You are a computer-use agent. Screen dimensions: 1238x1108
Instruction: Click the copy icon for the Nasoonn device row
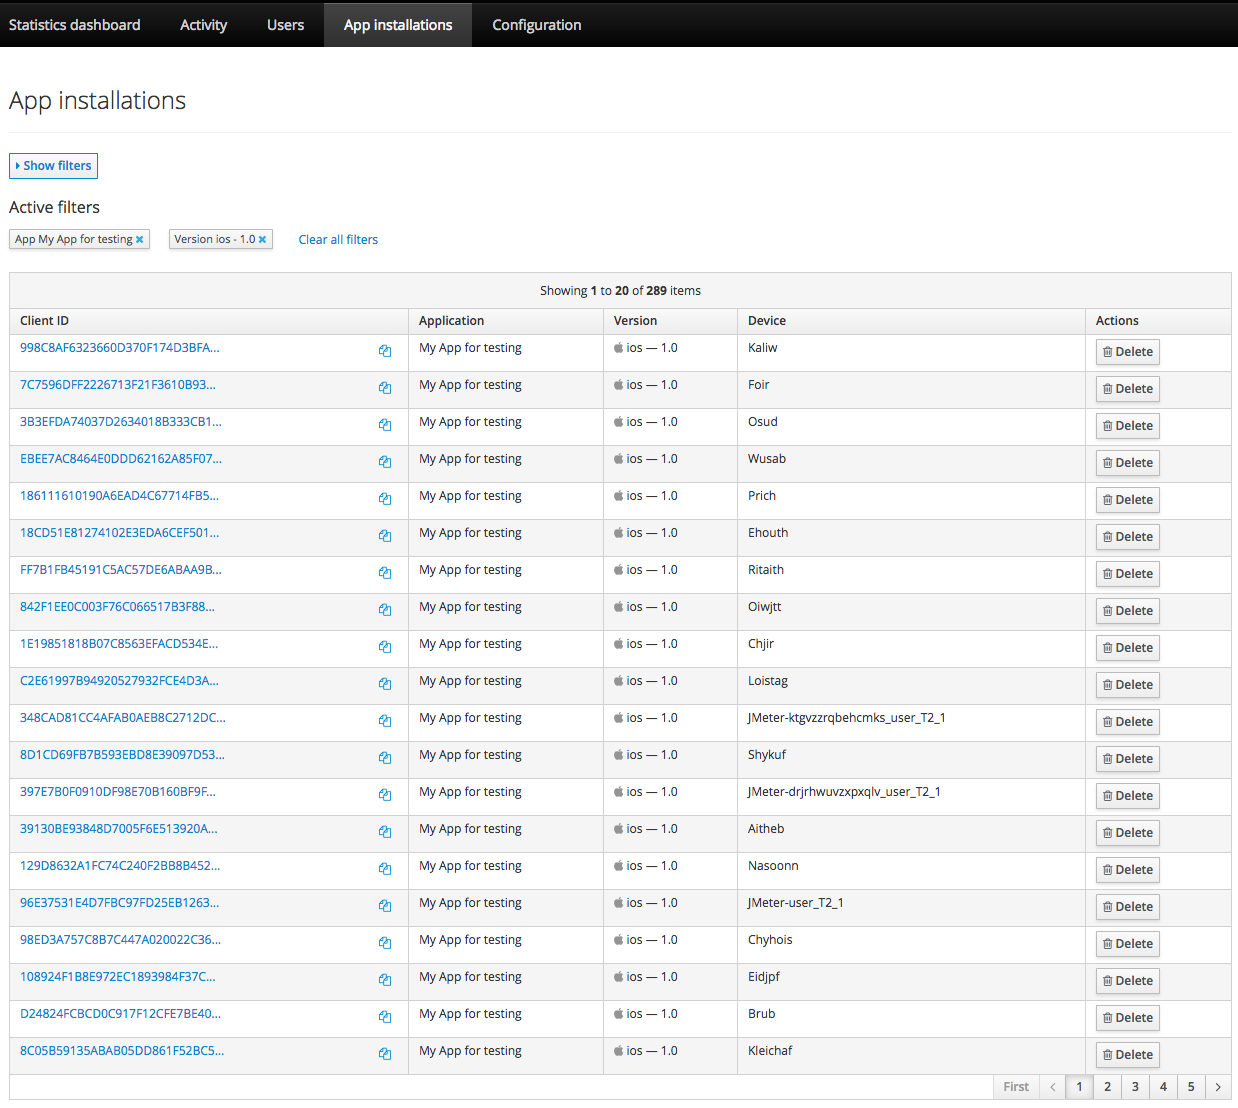point(385,868)
